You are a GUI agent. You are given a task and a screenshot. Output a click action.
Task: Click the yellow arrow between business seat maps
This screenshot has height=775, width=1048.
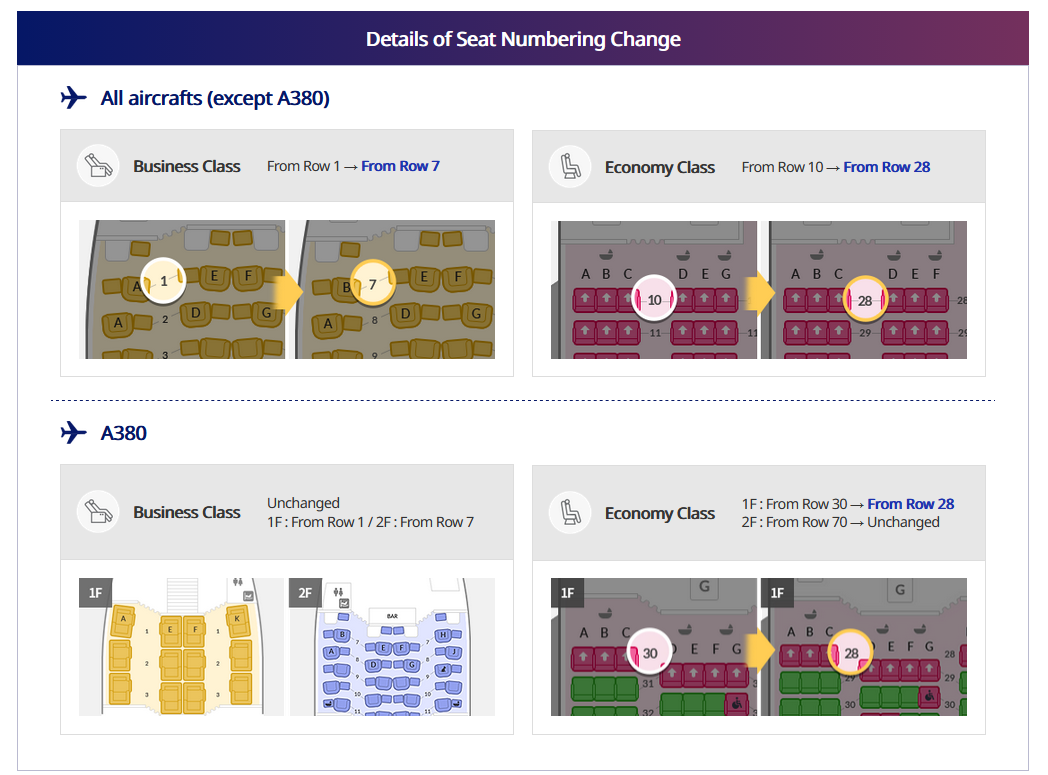[x=289, y=291]
